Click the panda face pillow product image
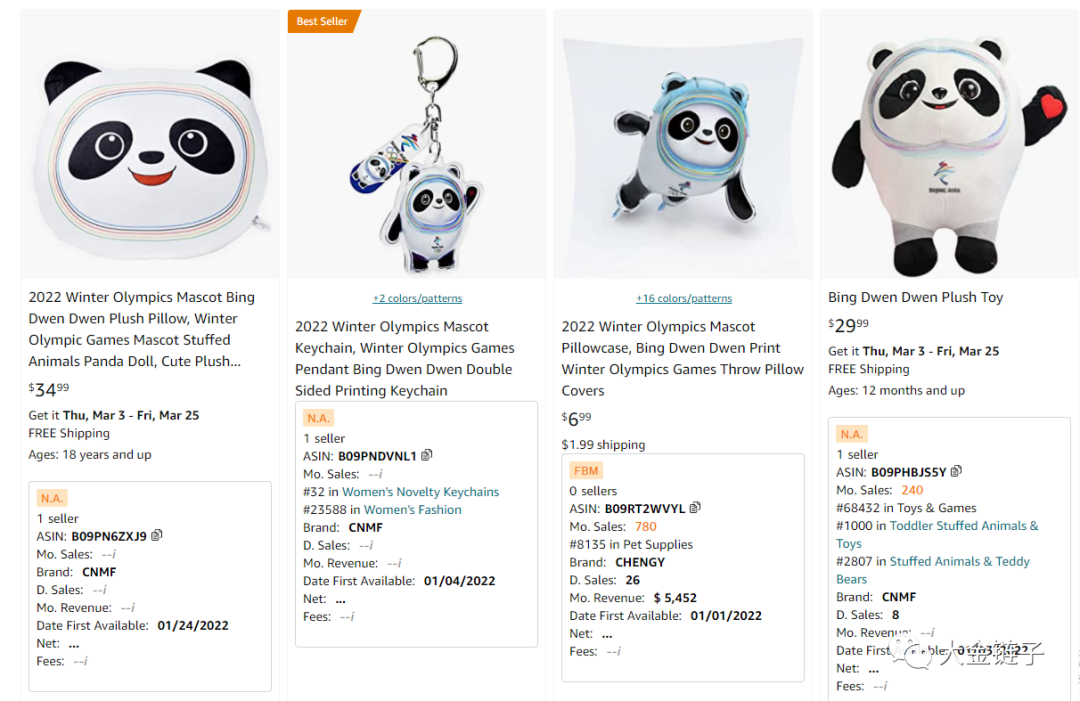The width and height of the screenshot is (1080, 701). (150, 145)
